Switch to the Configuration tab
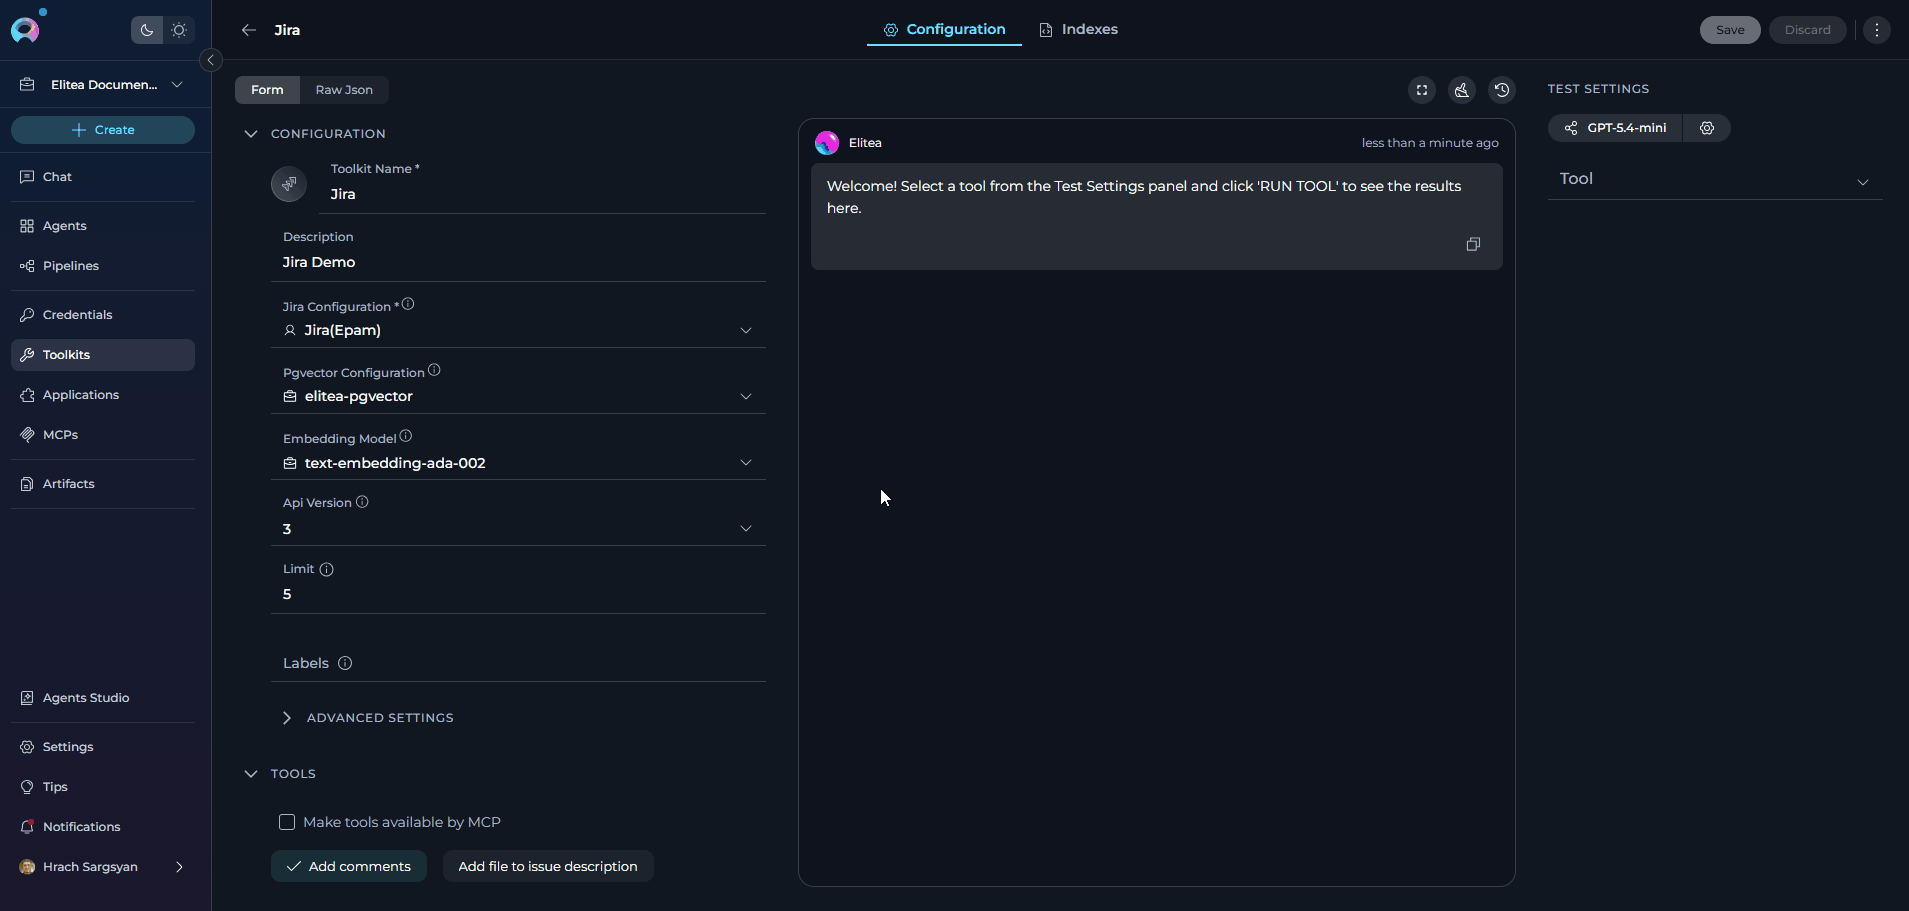The width and height of the screenshot is (1909, 911). pos(944,30)
